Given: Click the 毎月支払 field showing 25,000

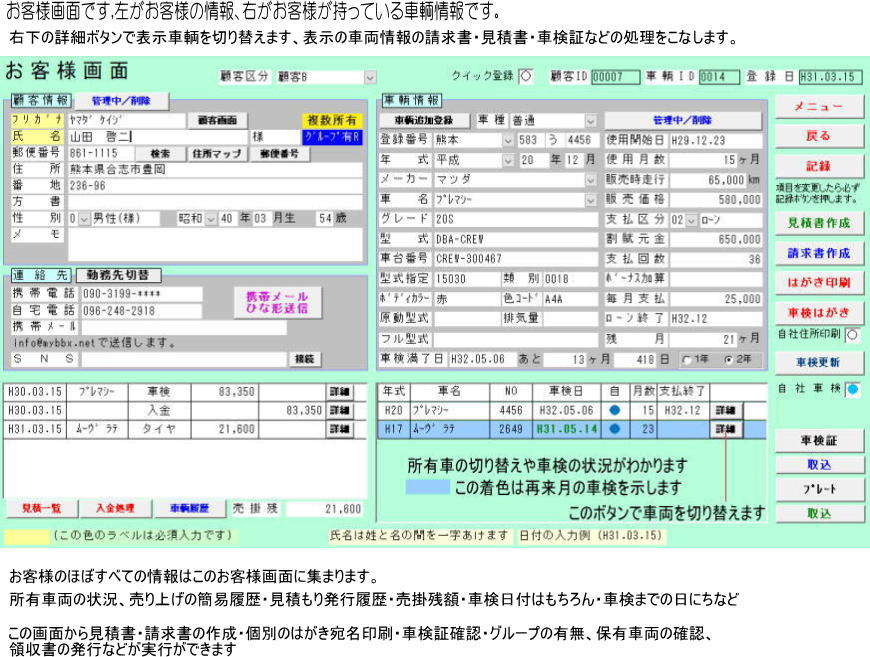Looking at the screenshot, I should (x=715, y=299).
